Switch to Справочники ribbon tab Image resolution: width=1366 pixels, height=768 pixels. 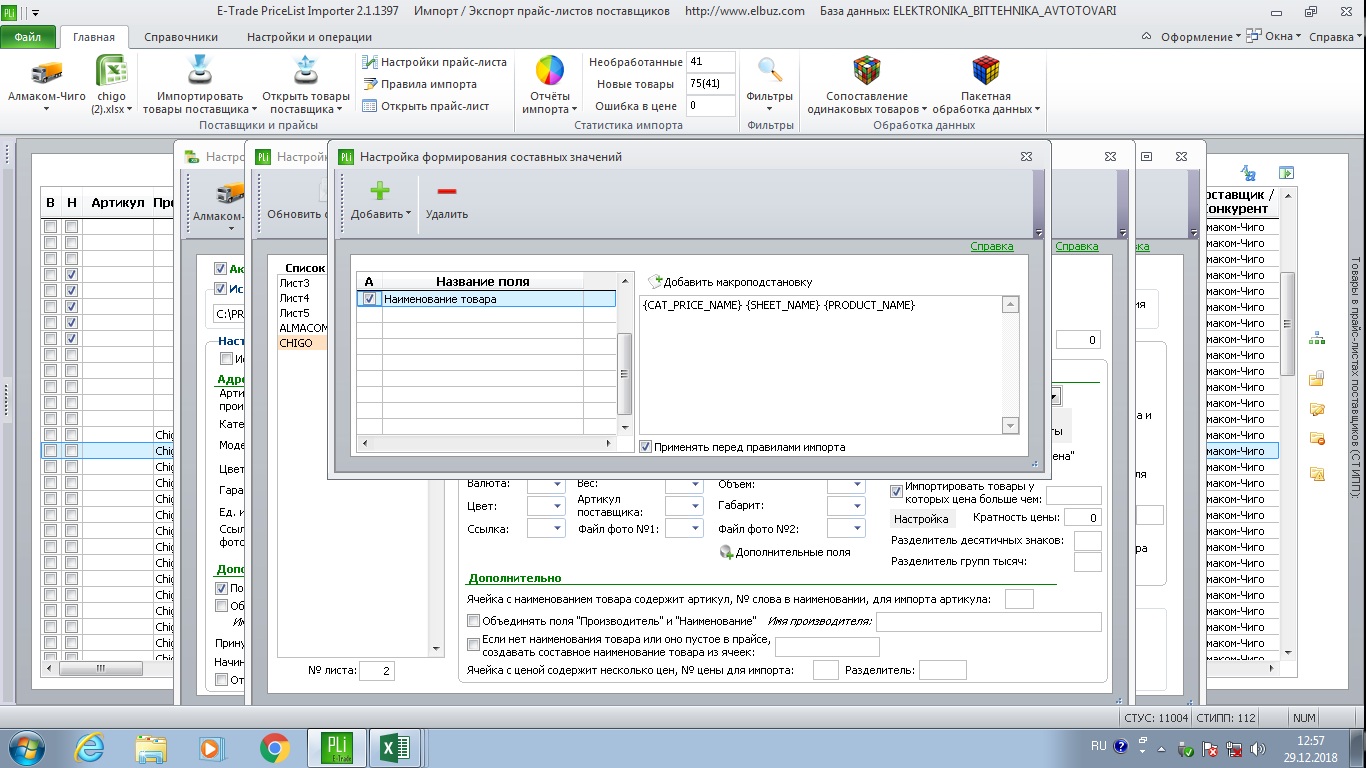181,37
